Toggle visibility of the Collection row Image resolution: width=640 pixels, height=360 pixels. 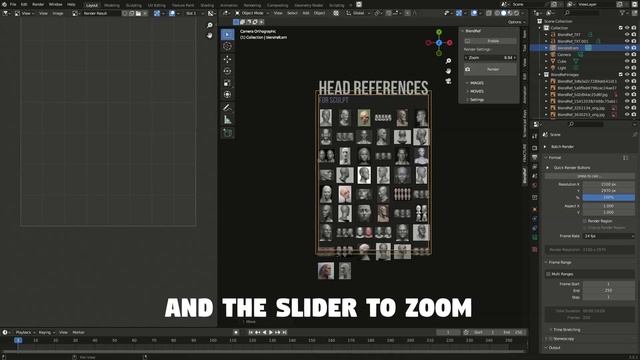click(x=627, y=28)
